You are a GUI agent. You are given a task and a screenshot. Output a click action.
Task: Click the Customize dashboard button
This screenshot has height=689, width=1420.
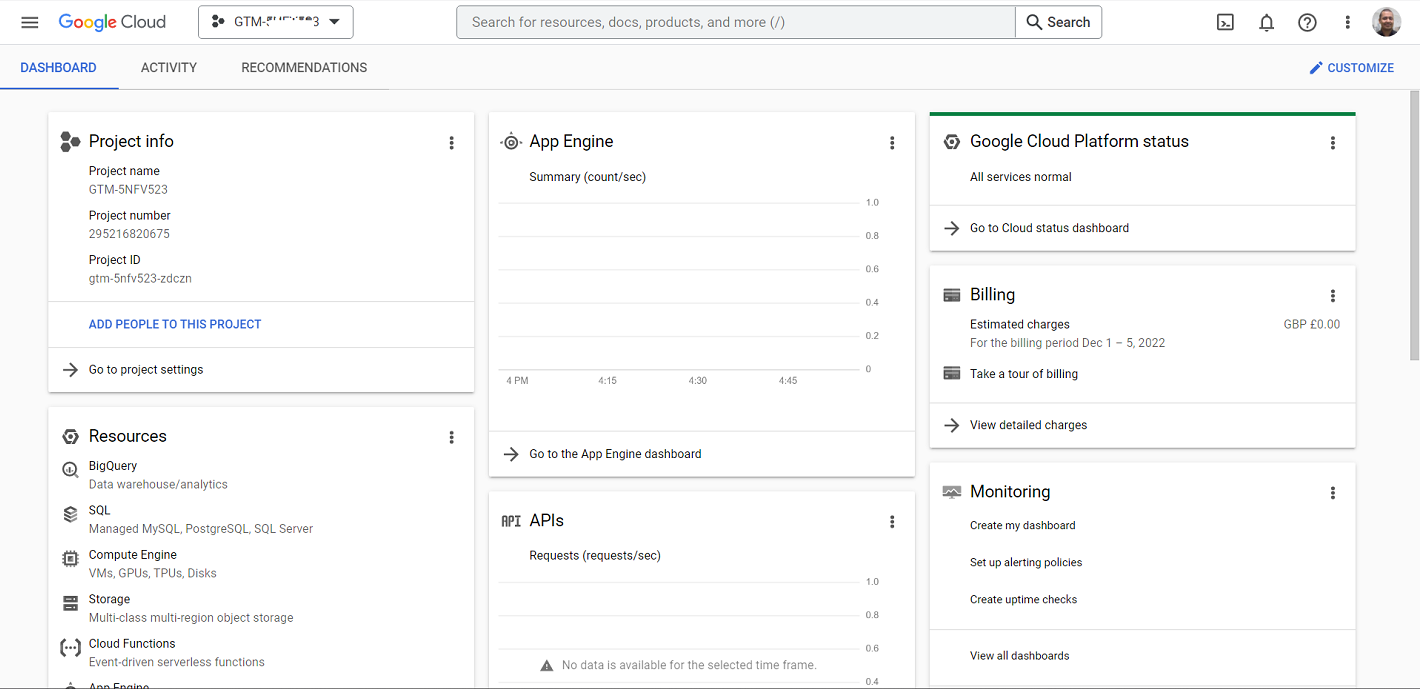point(1351,68)
